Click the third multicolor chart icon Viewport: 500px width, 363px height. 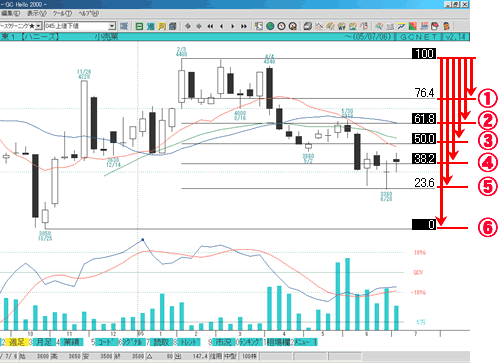(353, 26)
